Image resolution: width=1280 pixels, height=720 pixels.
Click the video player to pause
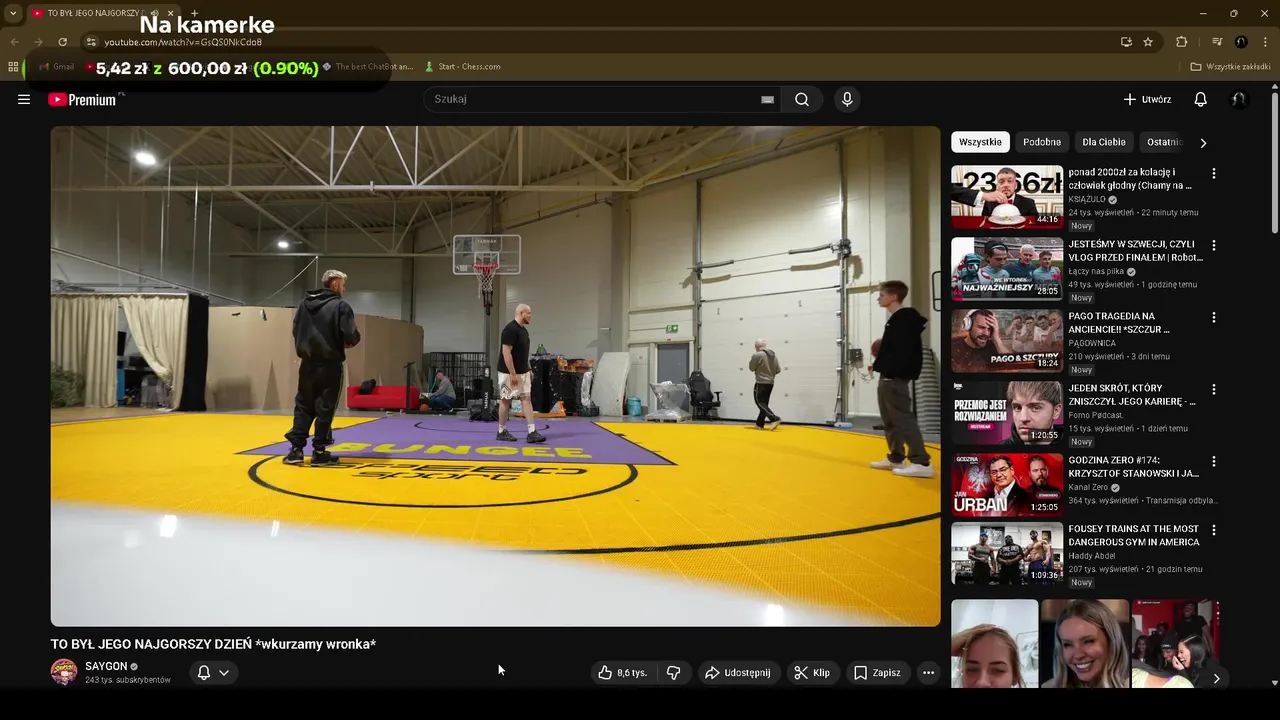click(x=495, y=376)
